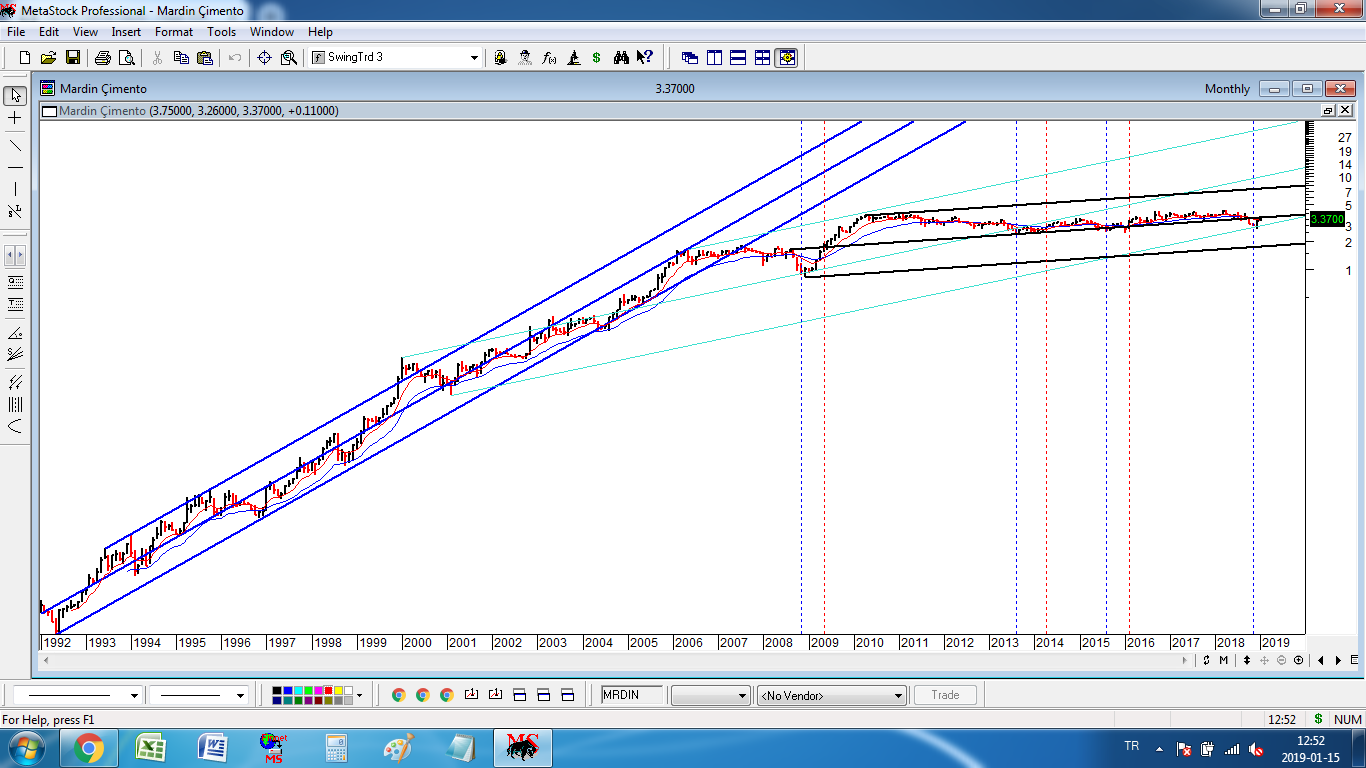Select the Fibonacci arc tool

point(15,427)
